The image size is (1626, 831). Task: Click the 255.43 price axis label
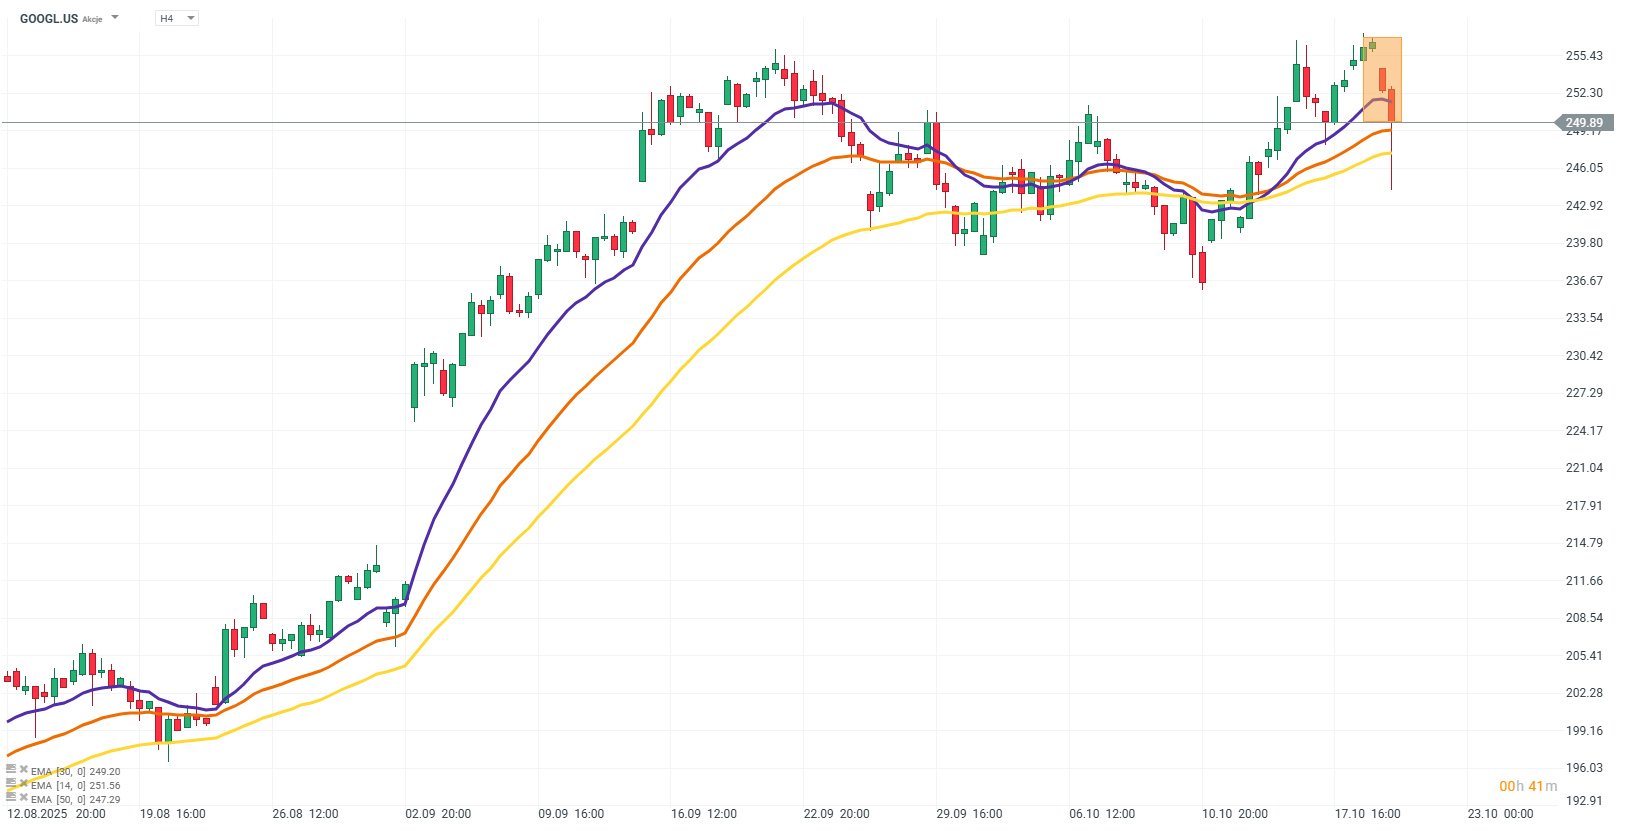tap(1584, 56)
